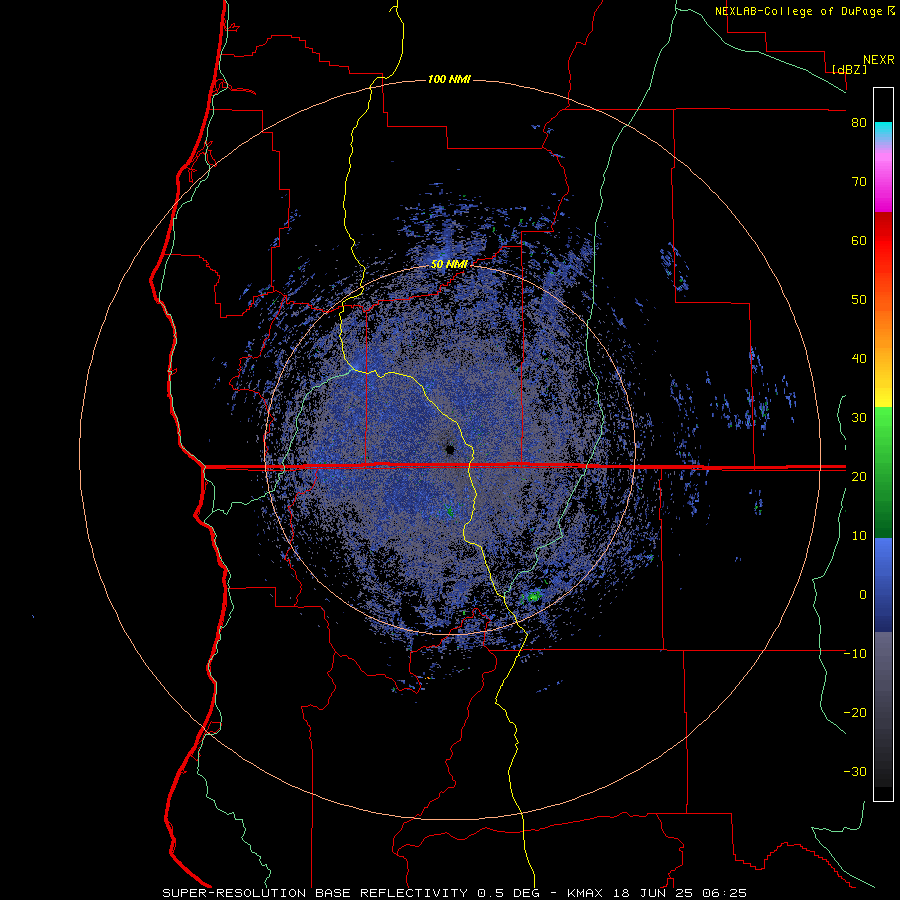
Task: Click the KMAX station identifier in the footer
Action: coord(589,893)
